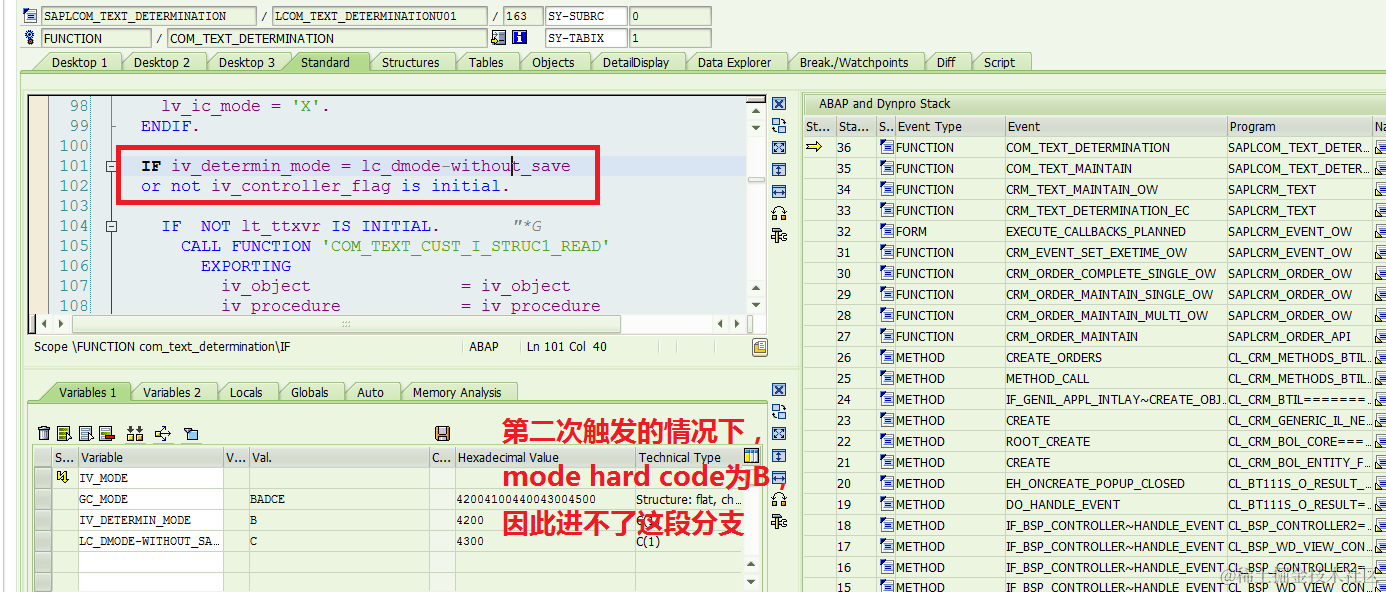Switch to the Desktop 2 tab

coord(162,62)
